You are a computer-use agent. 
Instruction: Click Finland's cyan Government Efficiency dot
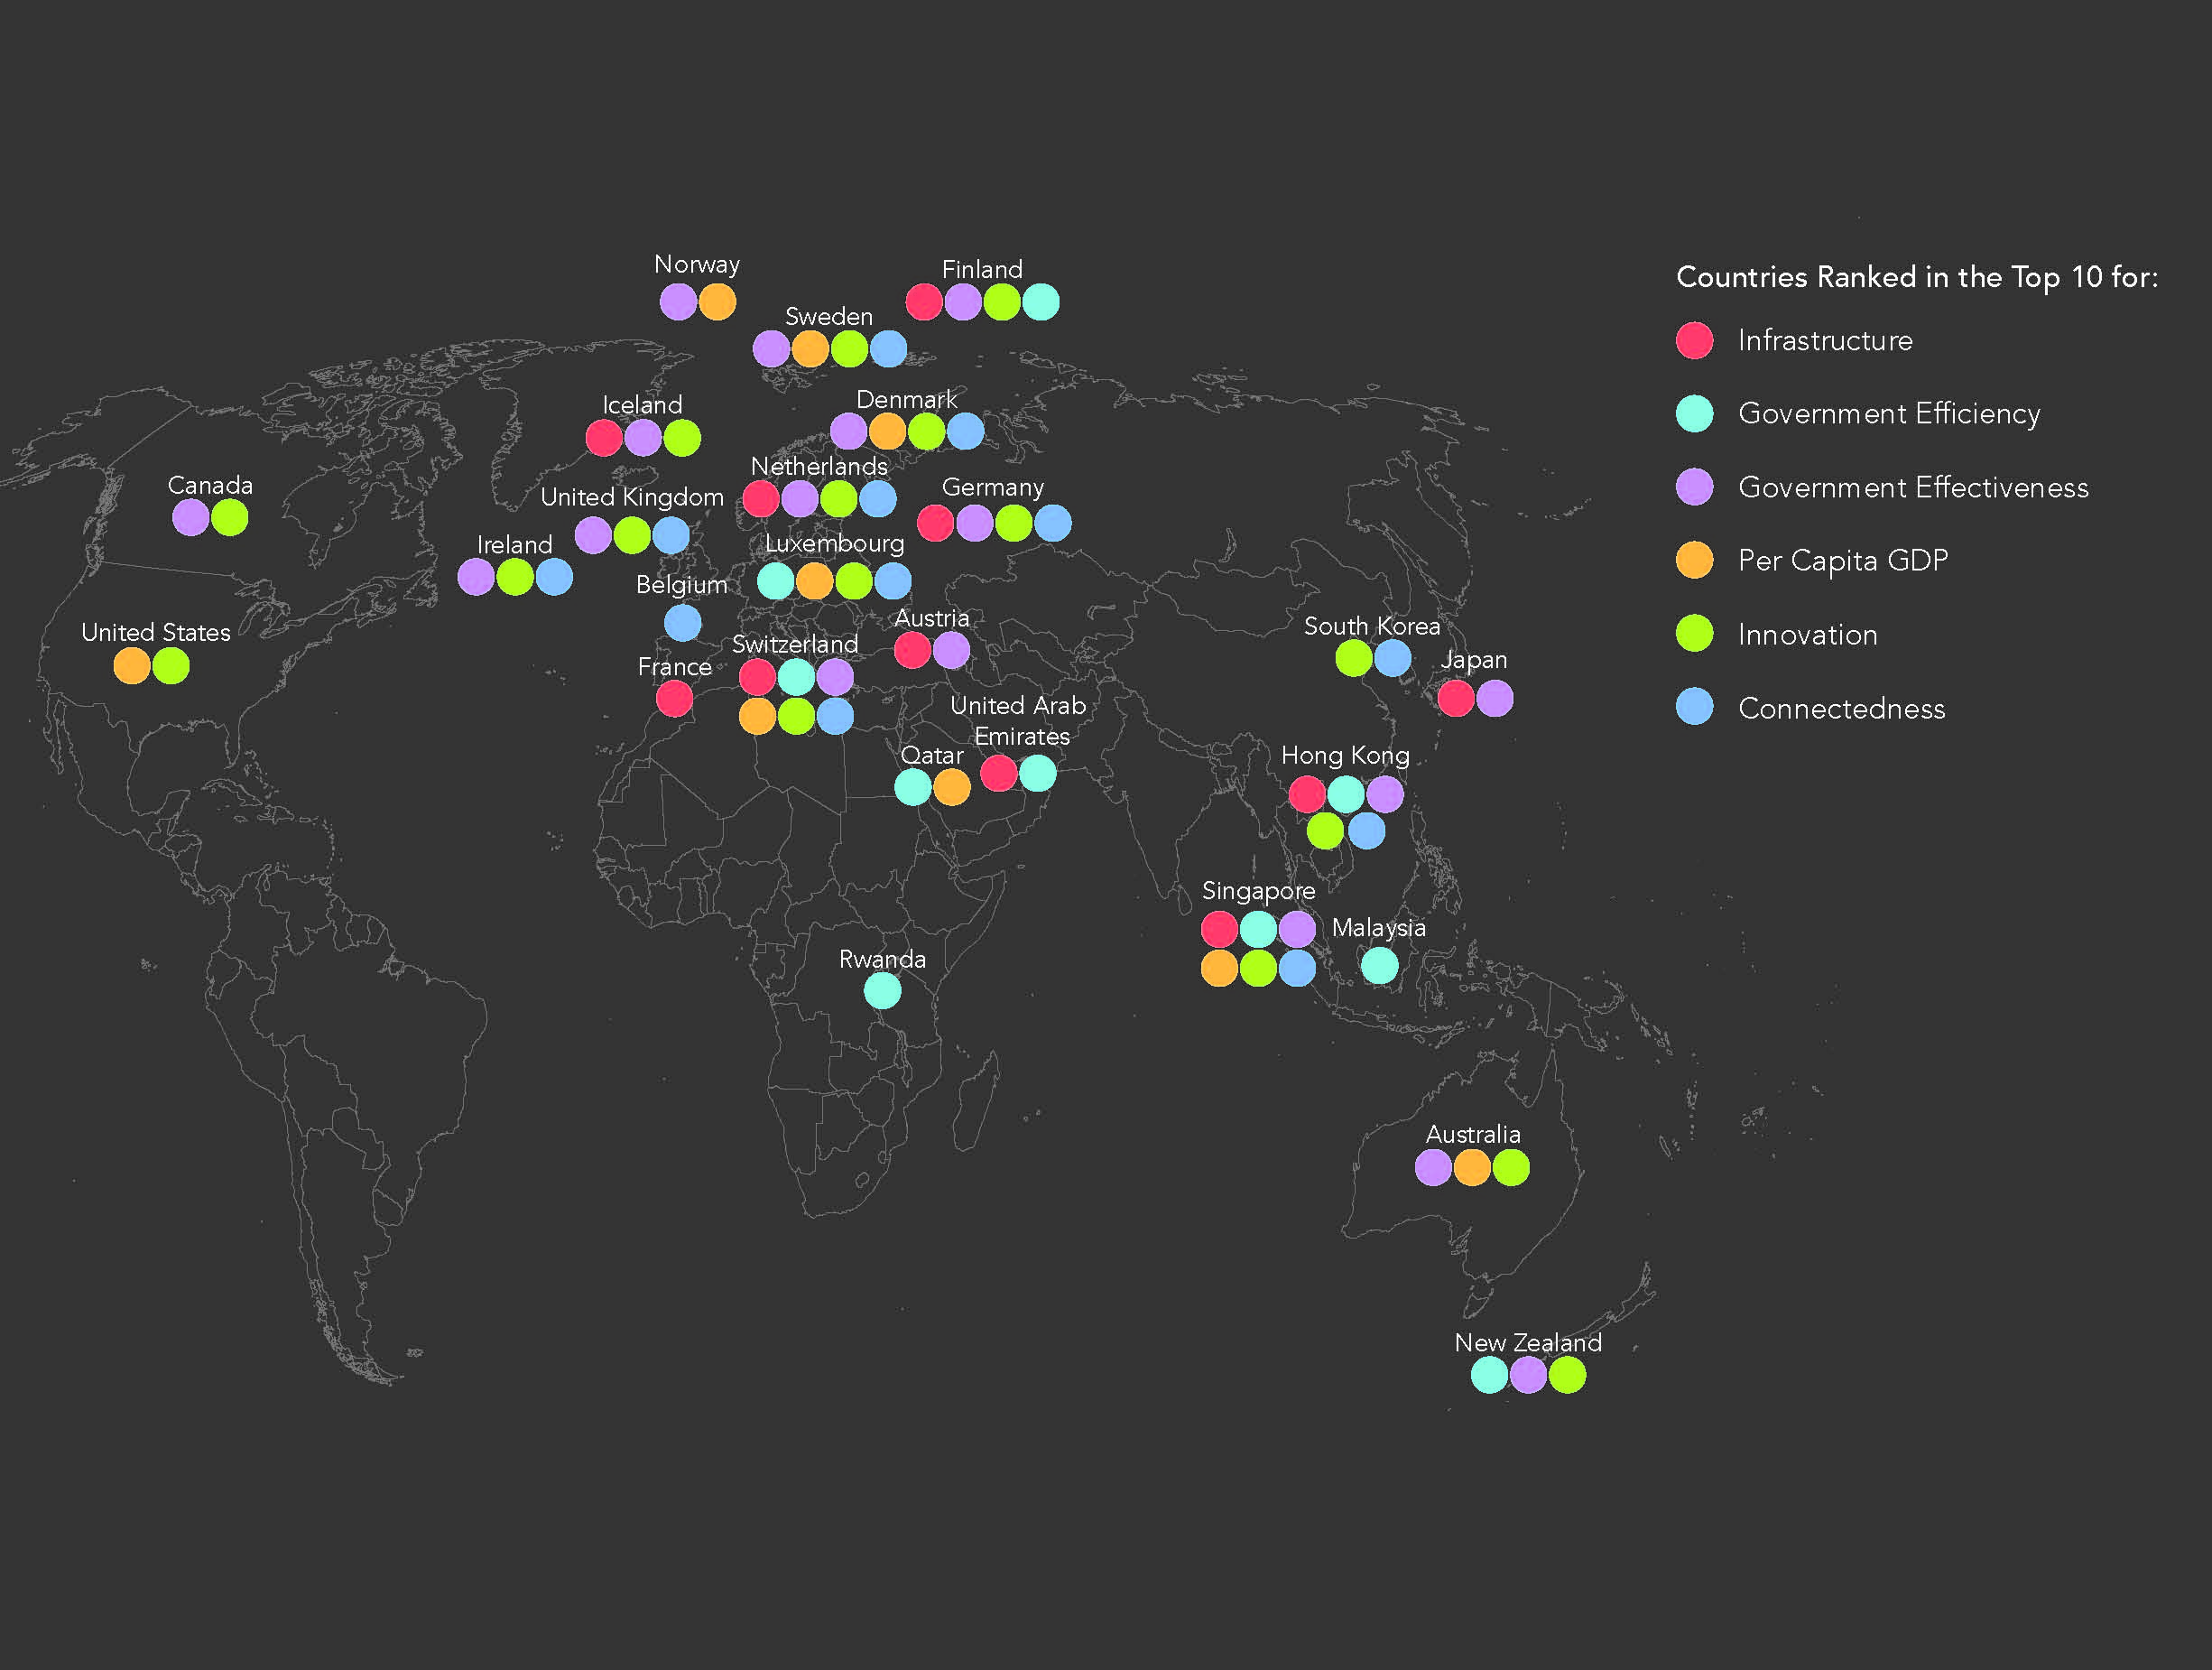[x=1041, y=302]
